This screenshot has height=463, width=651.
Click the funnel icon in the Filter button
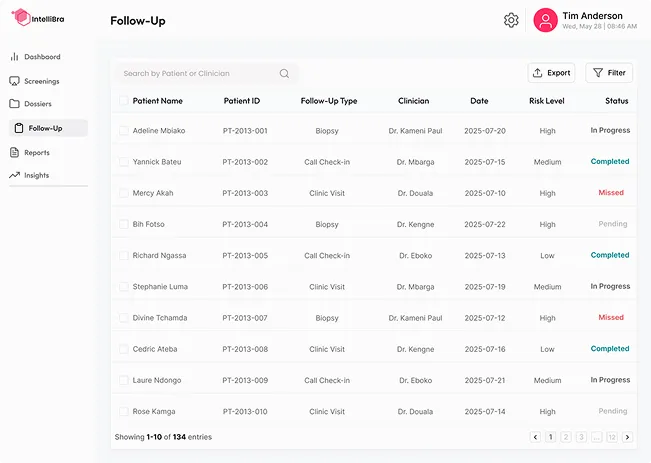[x=598, y=73]
